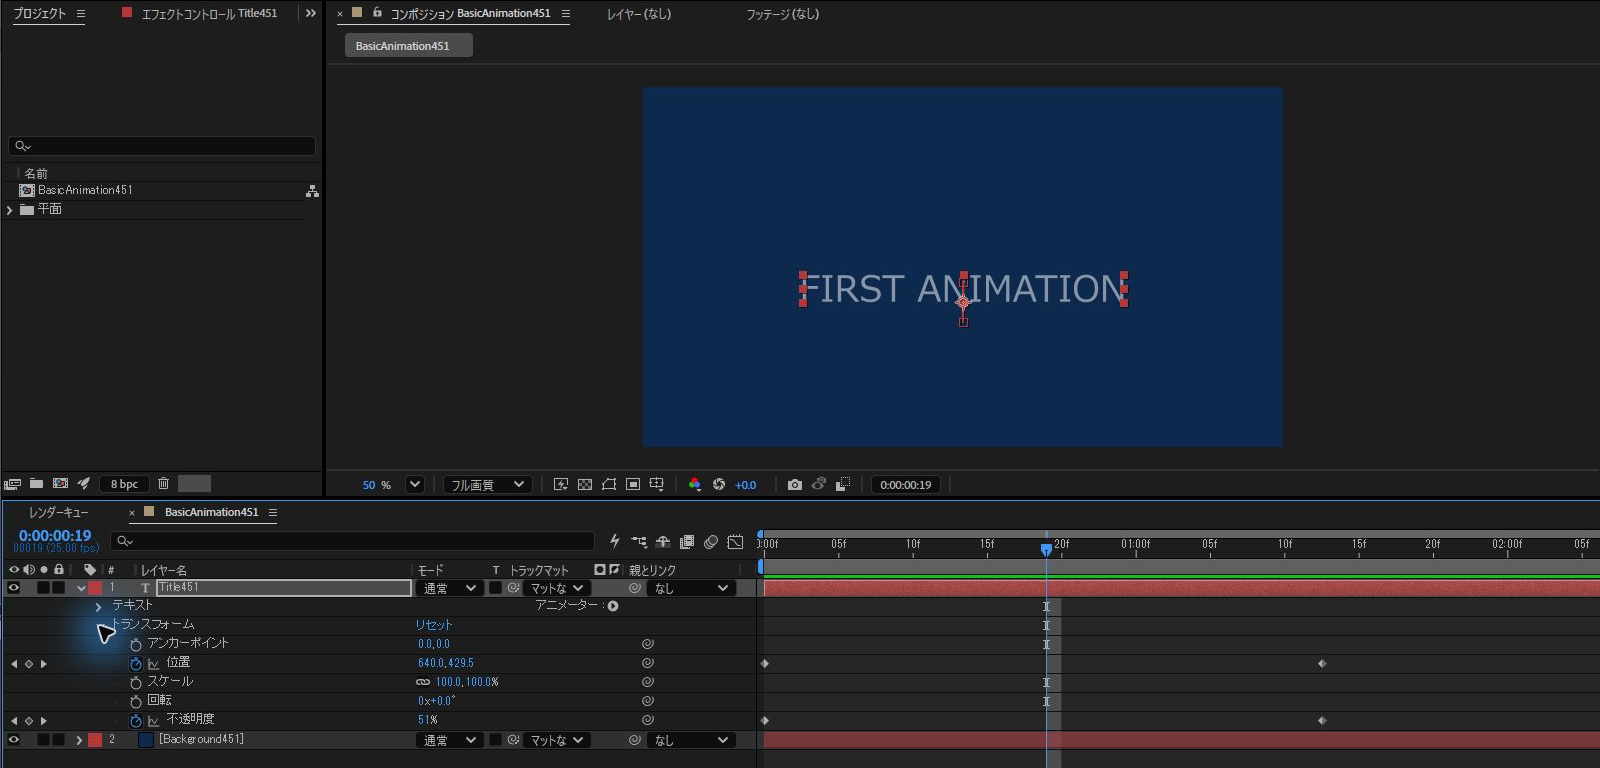
Task: Open composition mini-flowchart in timeline
Action: [x=639, y=541]
